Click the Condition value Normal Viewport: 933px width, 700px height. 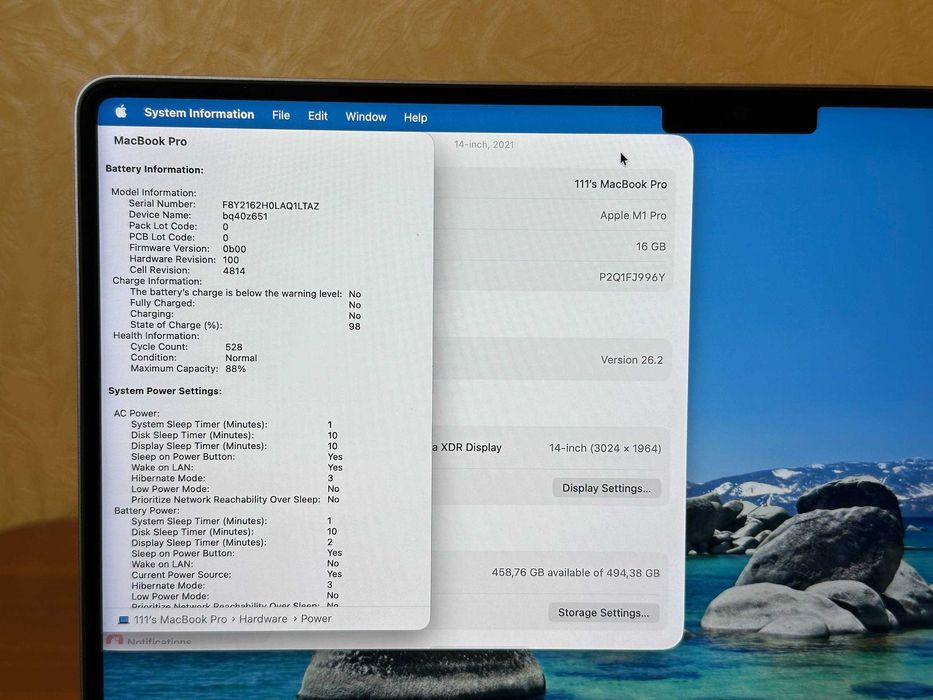pyautogui.click(x=241, y=358)
